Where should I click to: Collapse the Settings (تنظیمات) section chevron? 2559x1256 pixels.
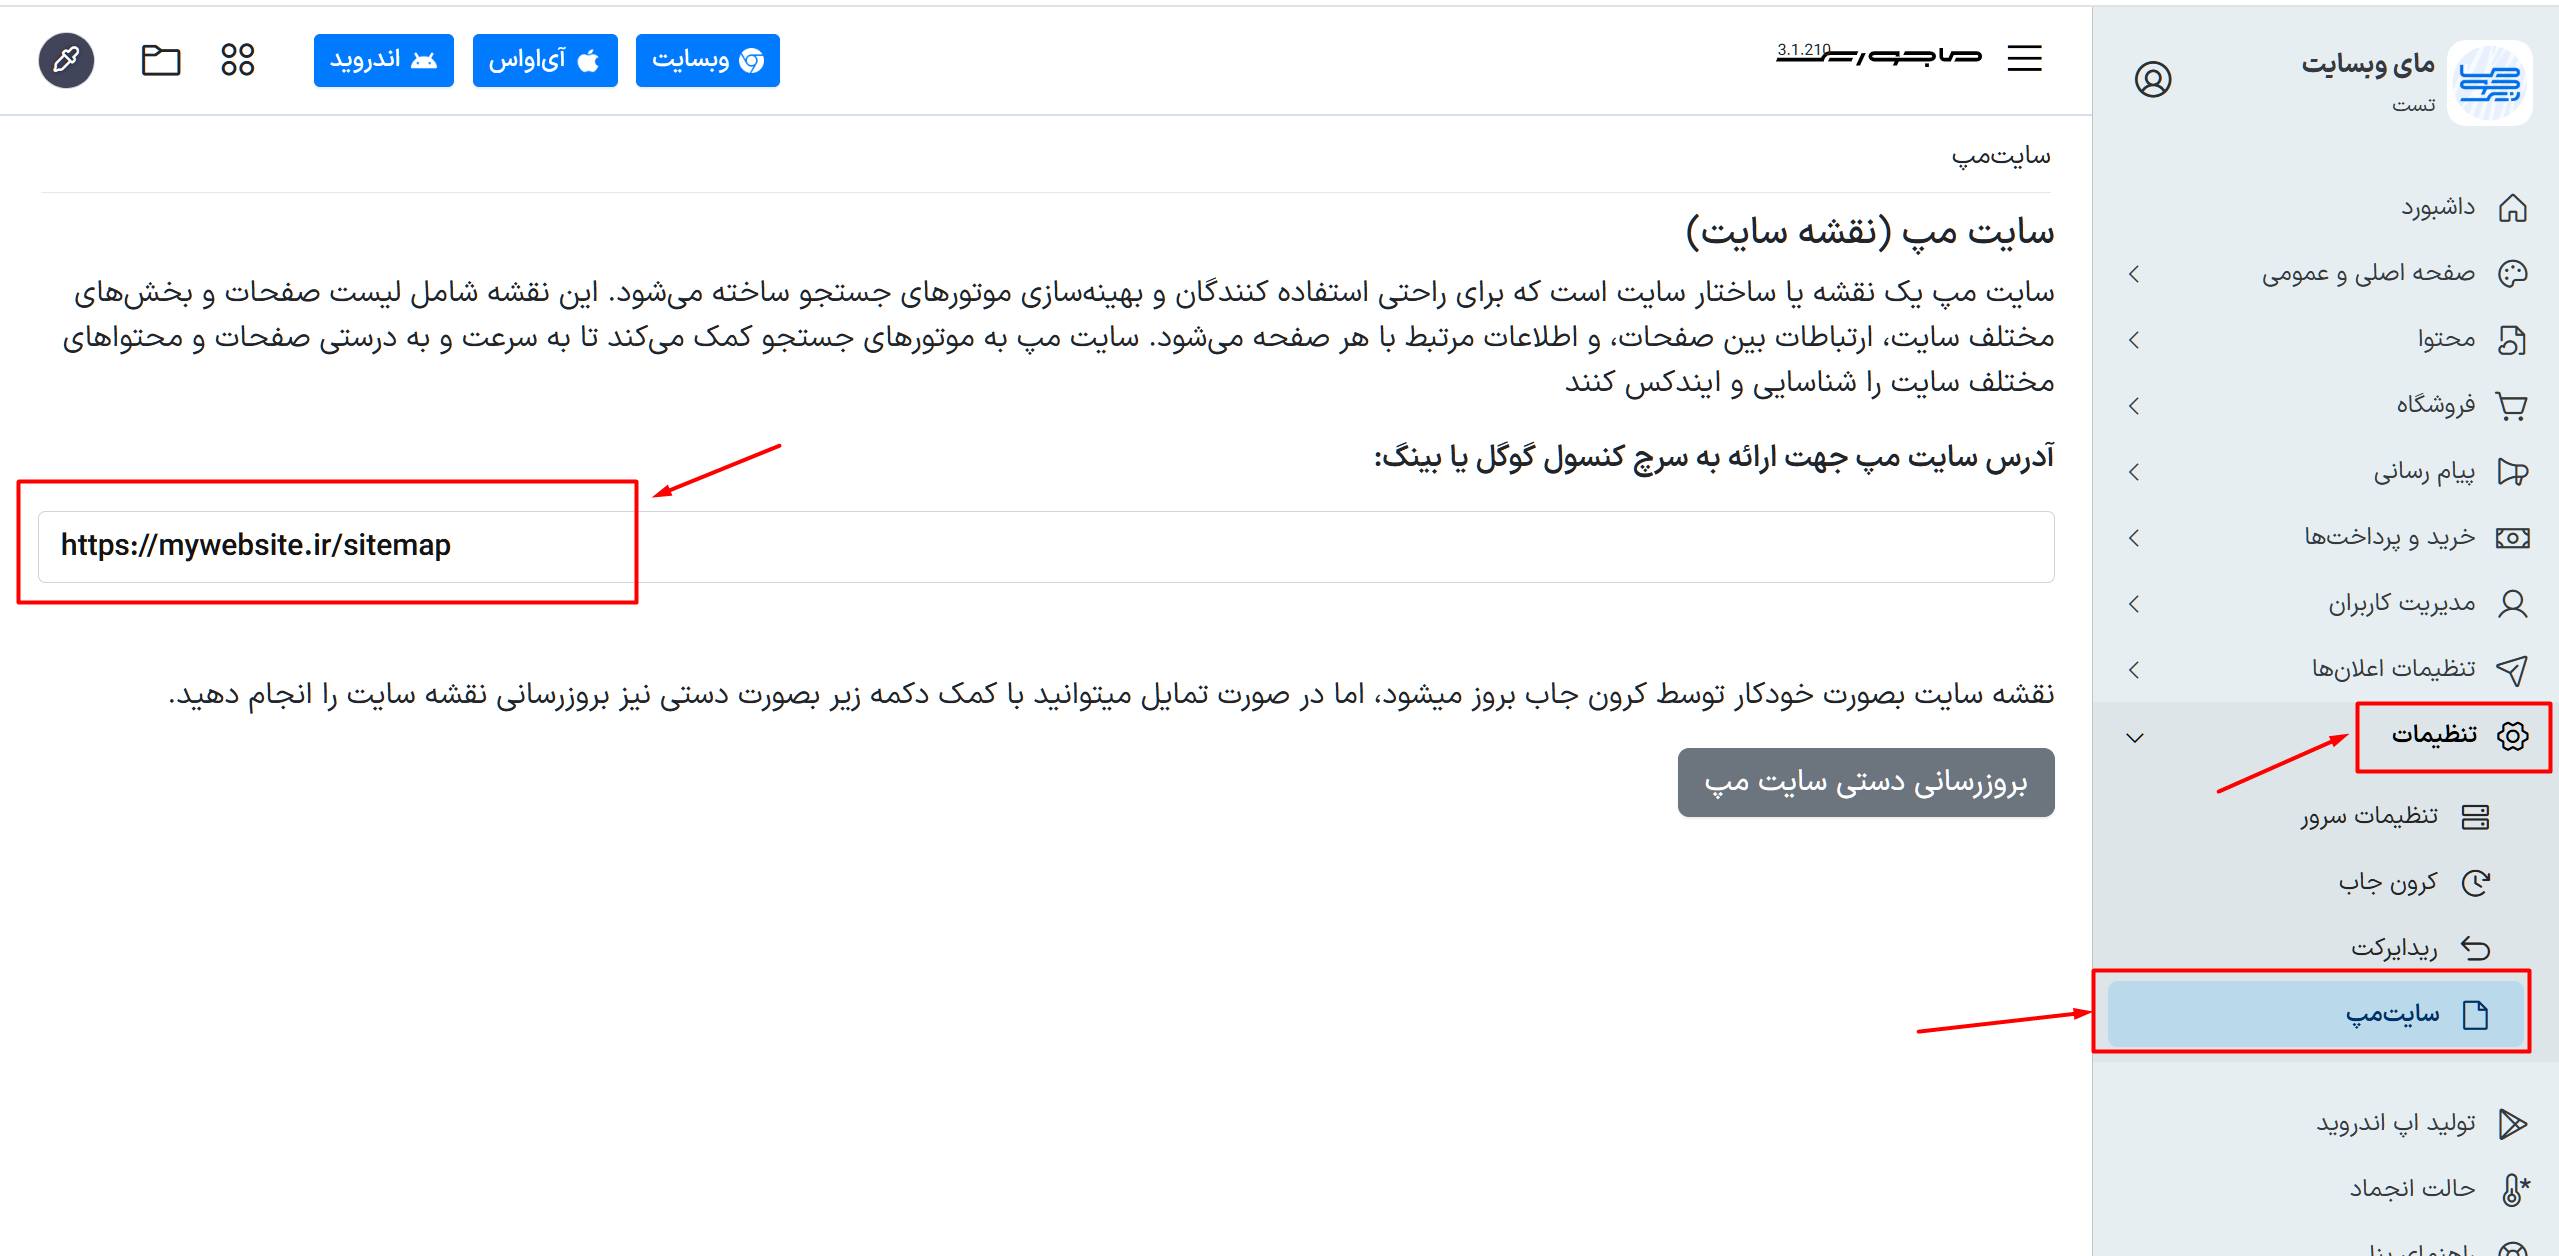[2134, 738]
